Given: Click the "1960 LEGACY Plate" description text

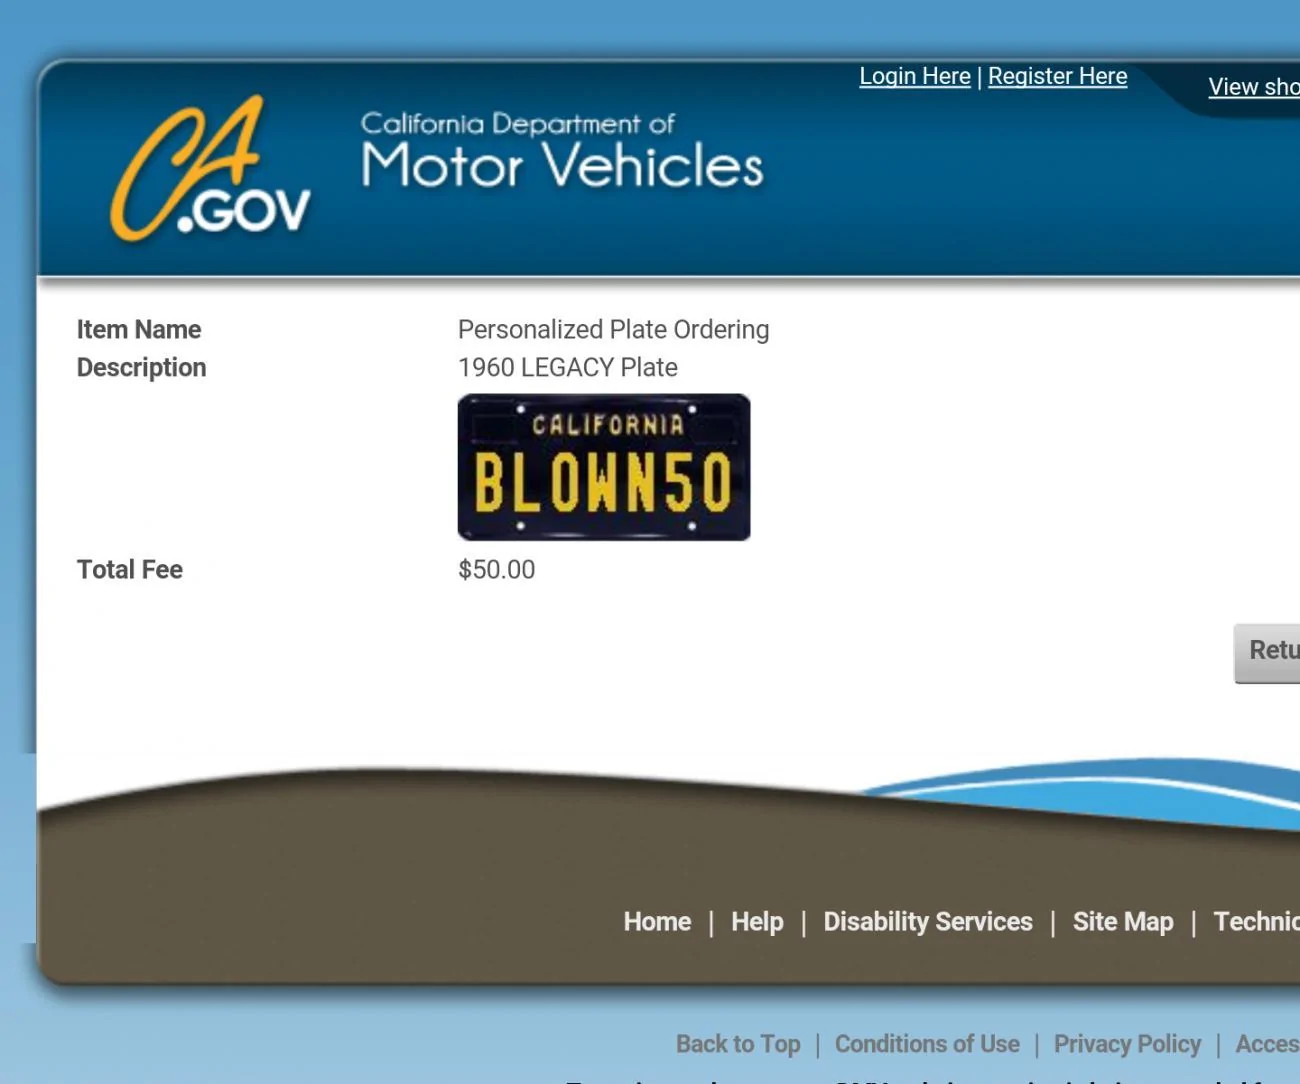Looking at the screenshot, I should tap(568, 368).
